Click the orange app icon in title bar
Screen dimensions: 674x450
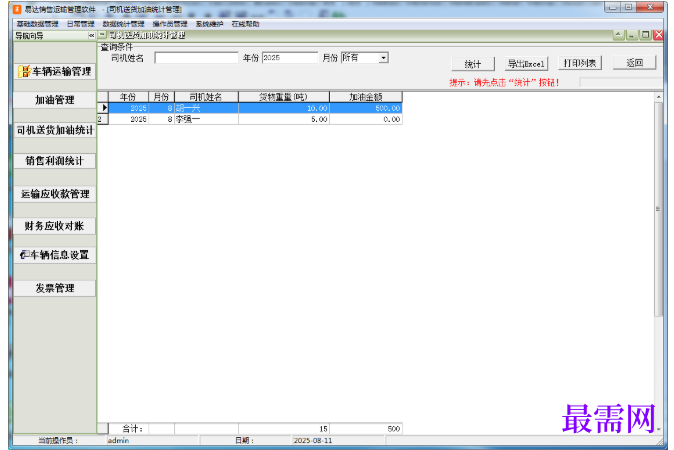(x=17, y=9)
